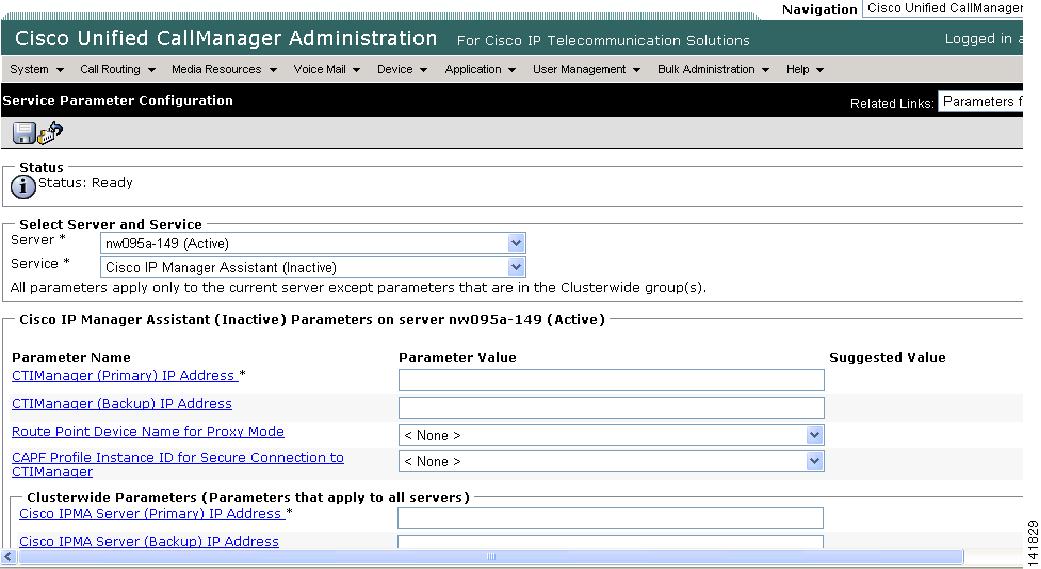This screenshot has height=569, width=1041.
Task: Open the Navigation dropdown at top right
Action: click(942, 8)
